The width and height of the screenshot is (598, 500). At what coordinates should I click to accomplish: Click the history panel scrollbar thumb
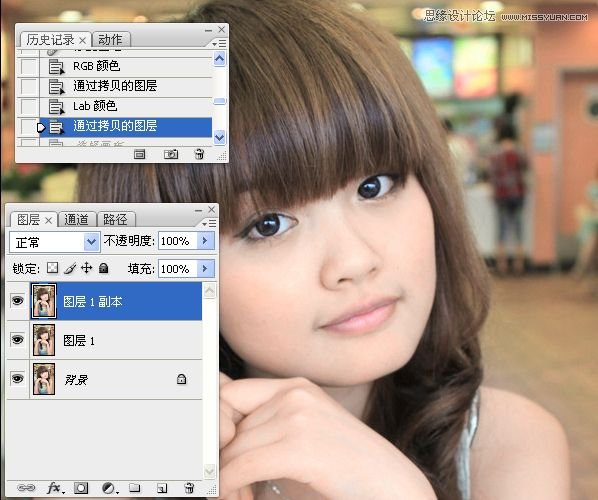220,101
